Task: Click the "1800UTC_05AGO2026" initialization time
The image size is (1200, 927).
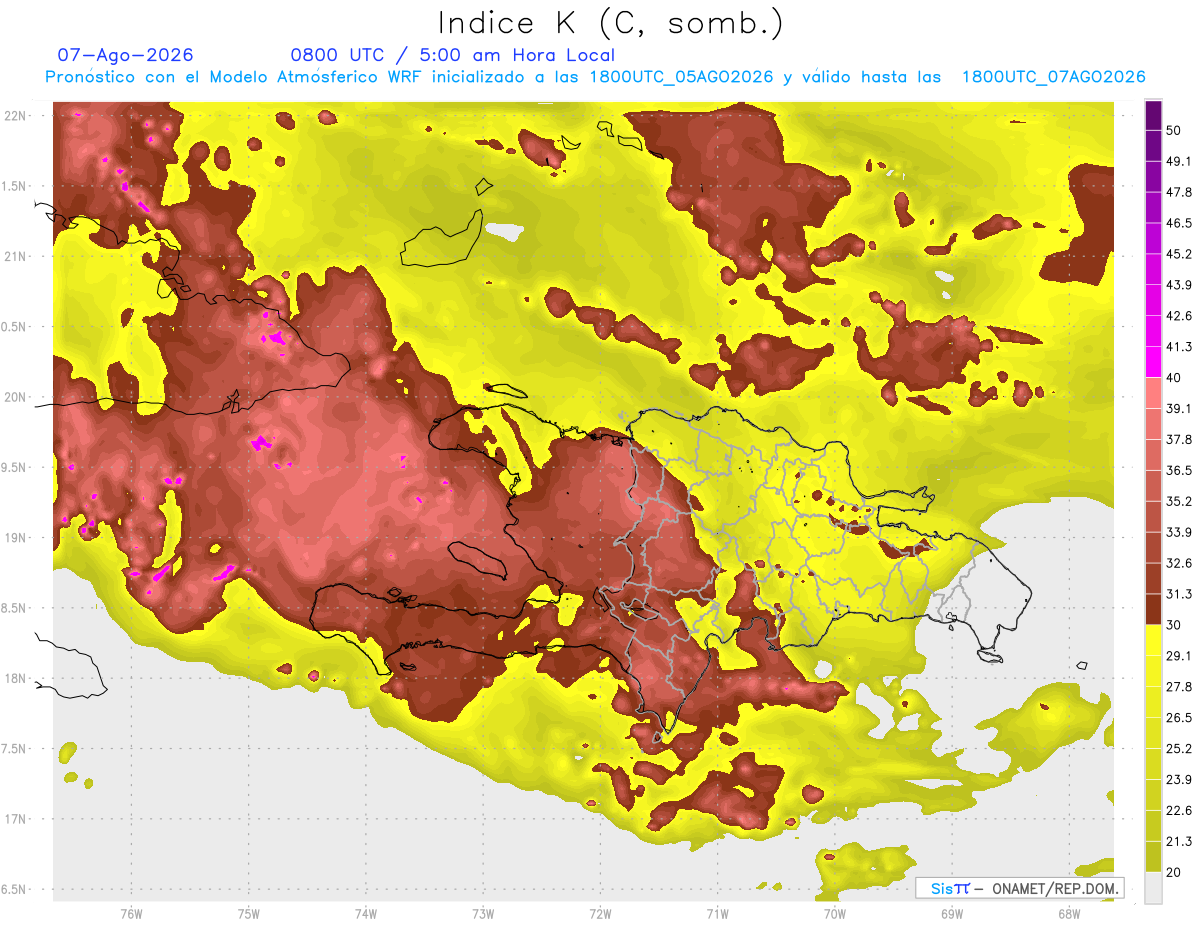Action: [x=681, y=77]
